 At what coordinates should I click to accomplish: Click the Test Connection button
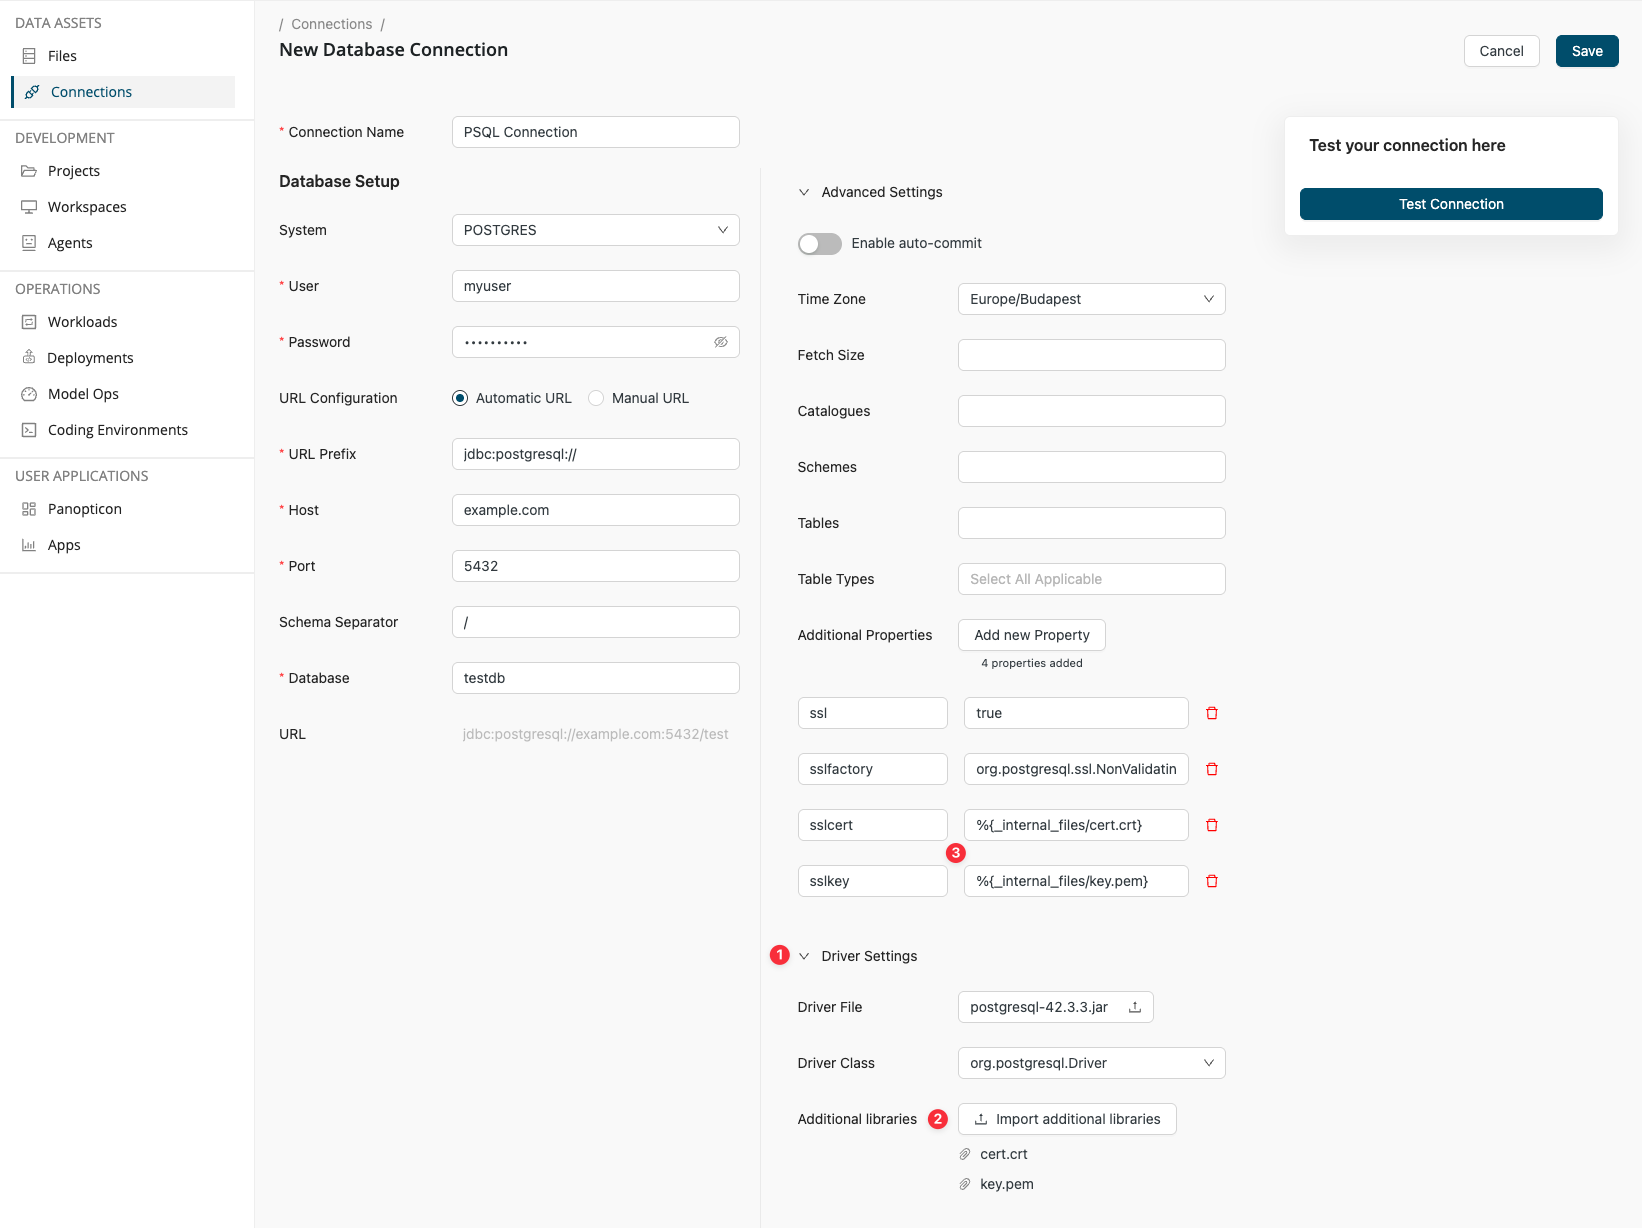pyautogui.click(x=1450, y=204)
